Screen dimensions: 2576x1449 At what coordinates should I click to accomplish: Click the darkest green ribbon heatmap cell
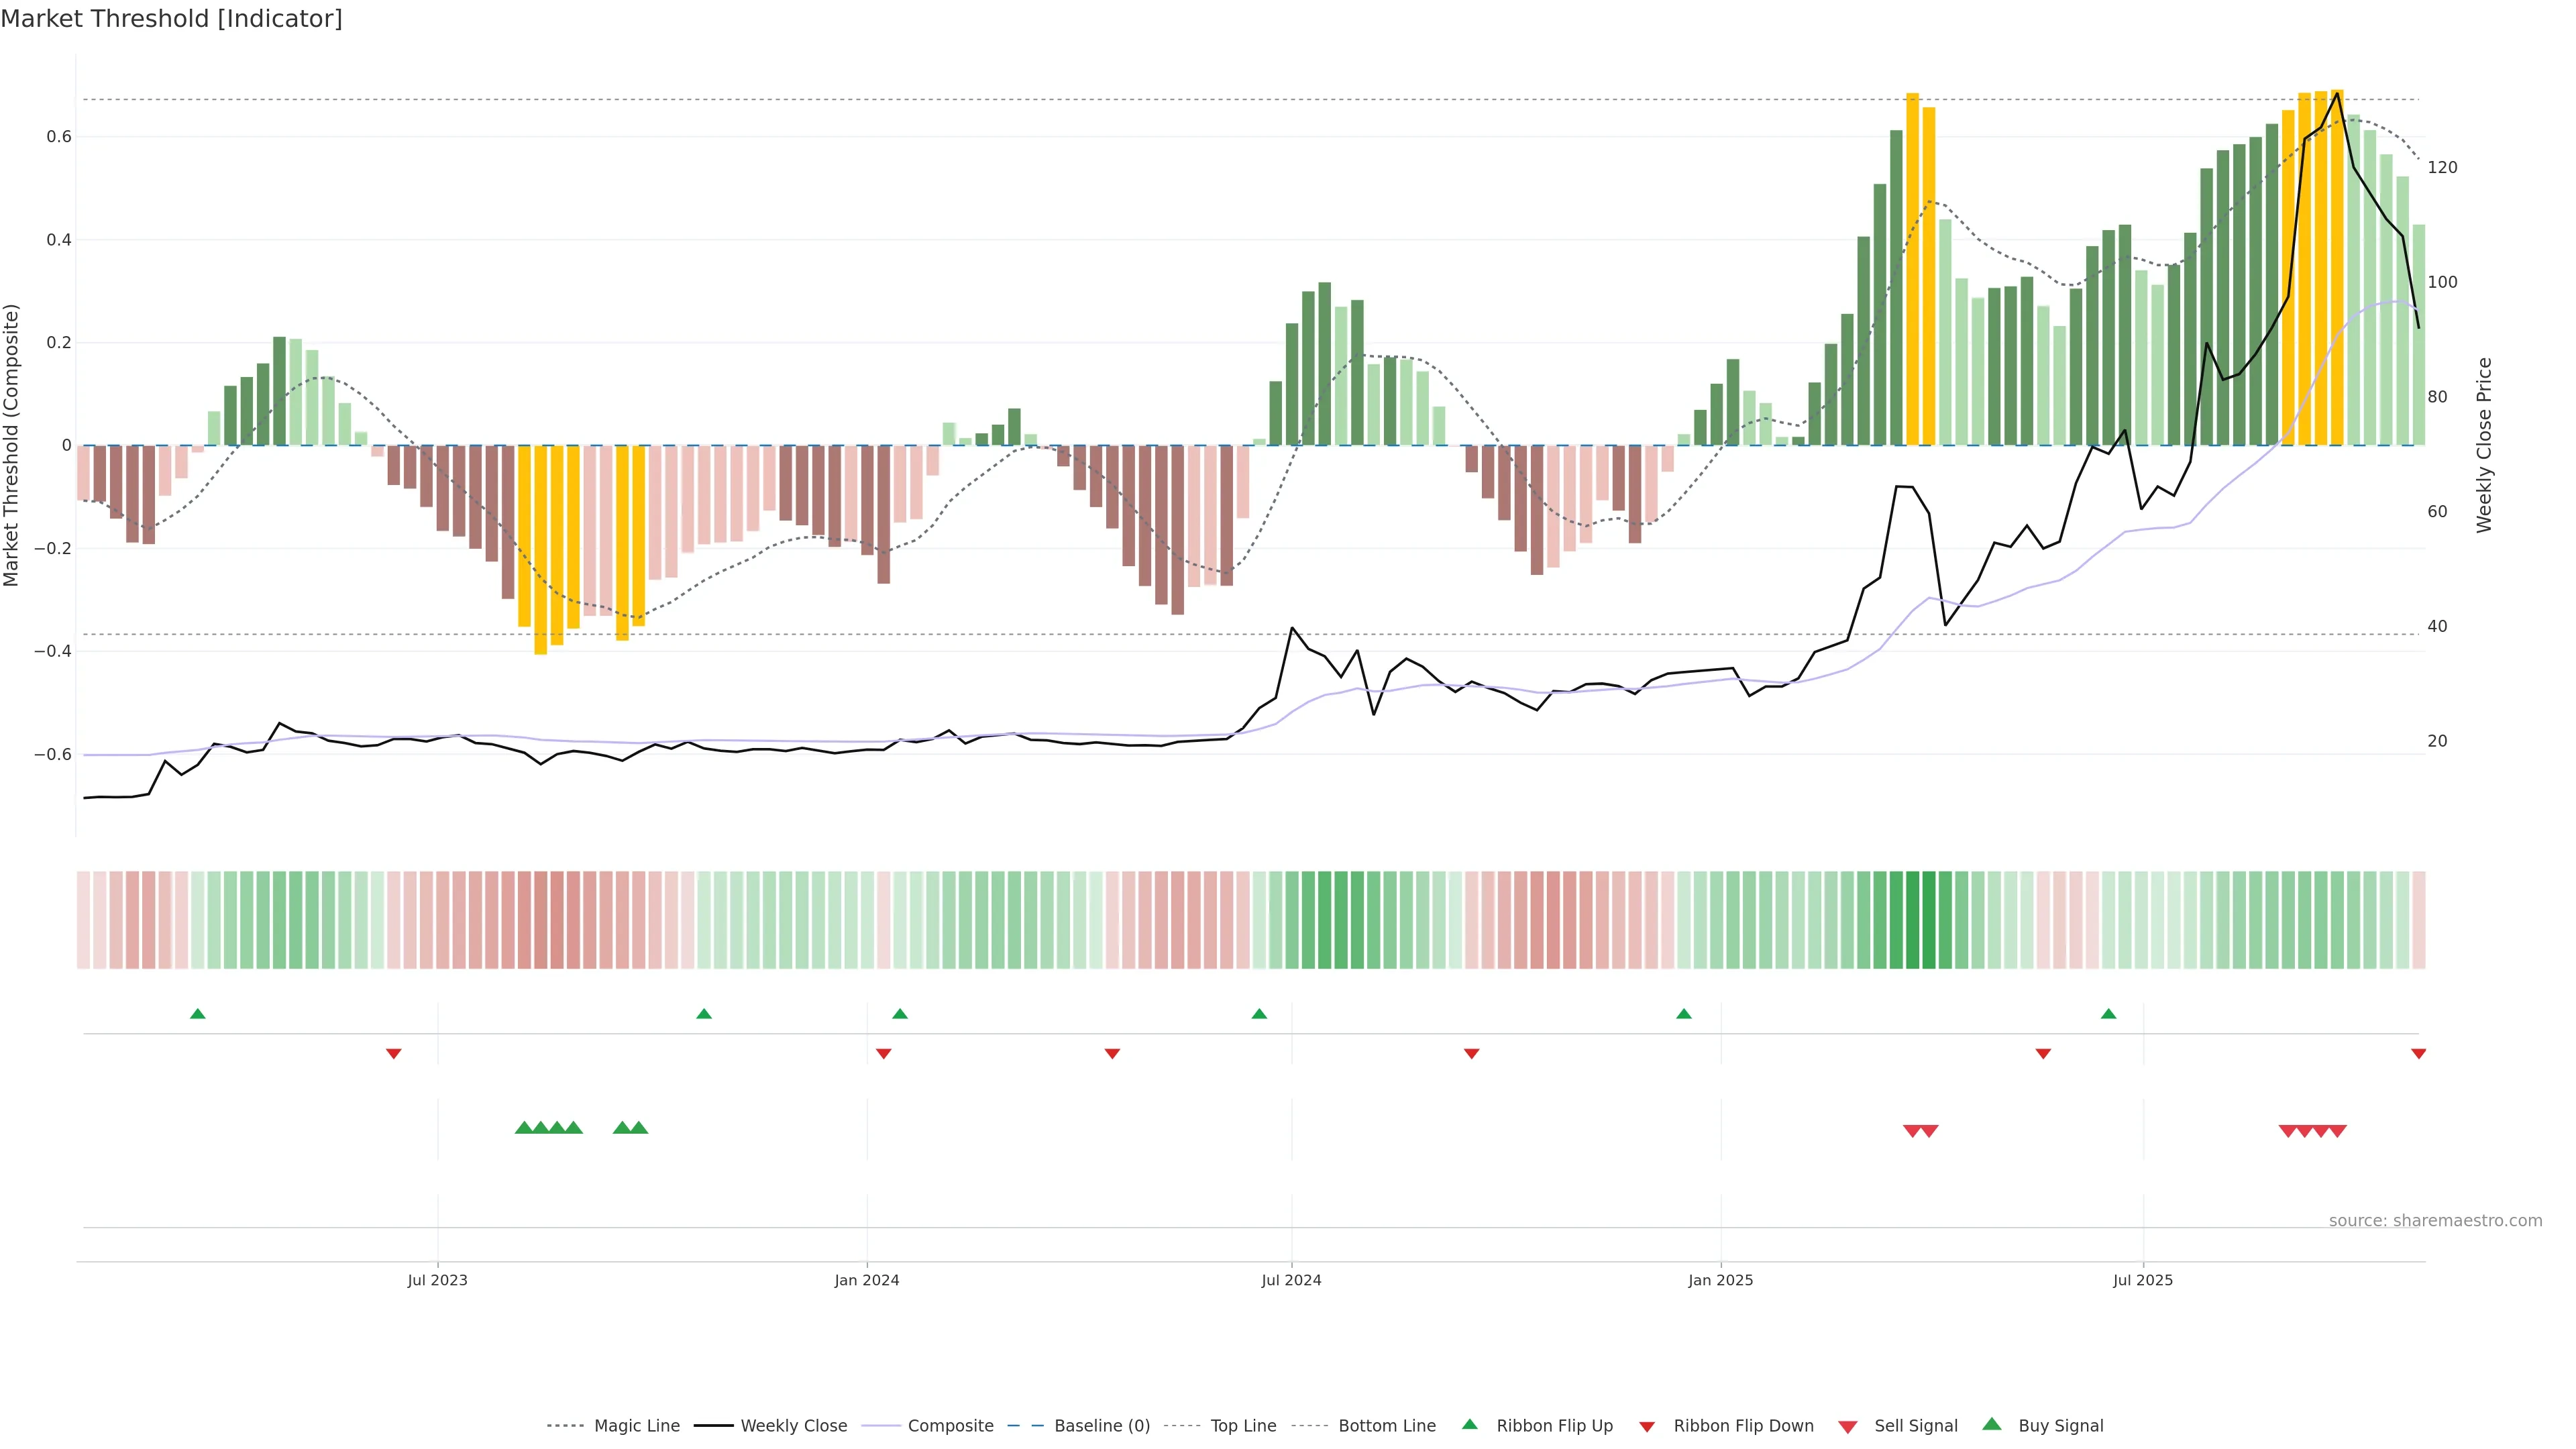point(1913,920)
